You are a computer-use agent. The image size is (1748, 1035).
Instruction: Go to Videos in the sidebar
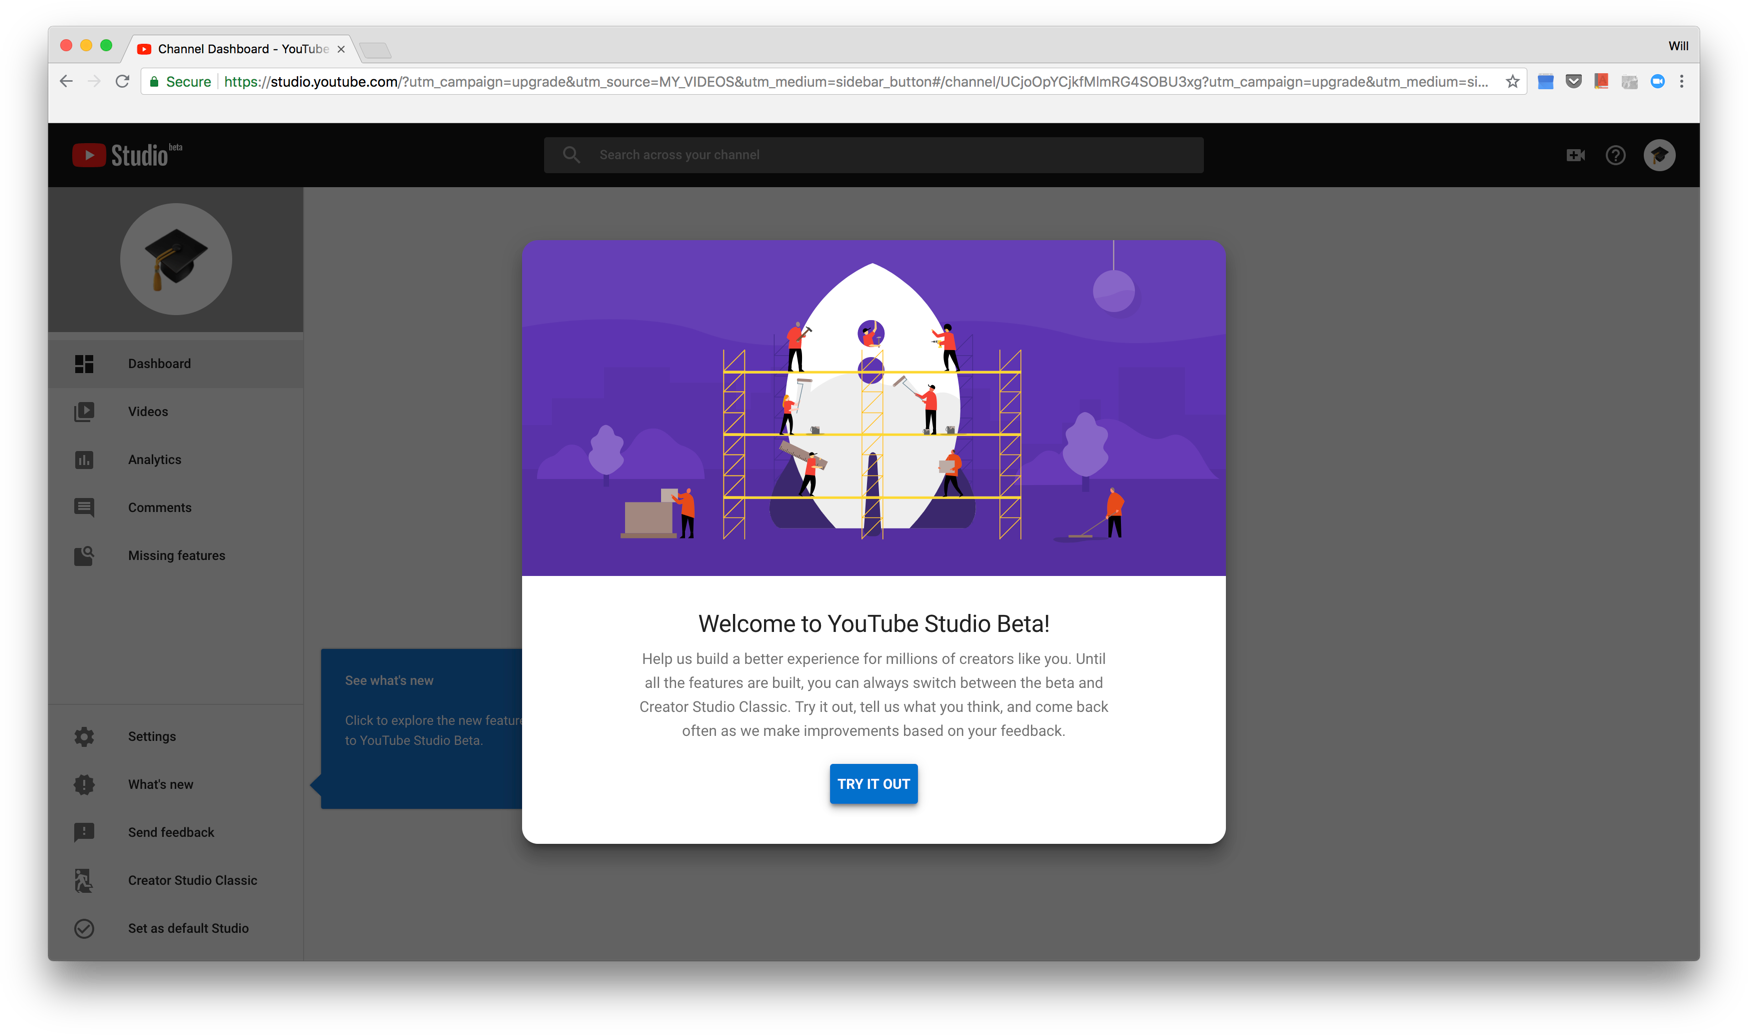pyautogui.click(x=176, y=412)
